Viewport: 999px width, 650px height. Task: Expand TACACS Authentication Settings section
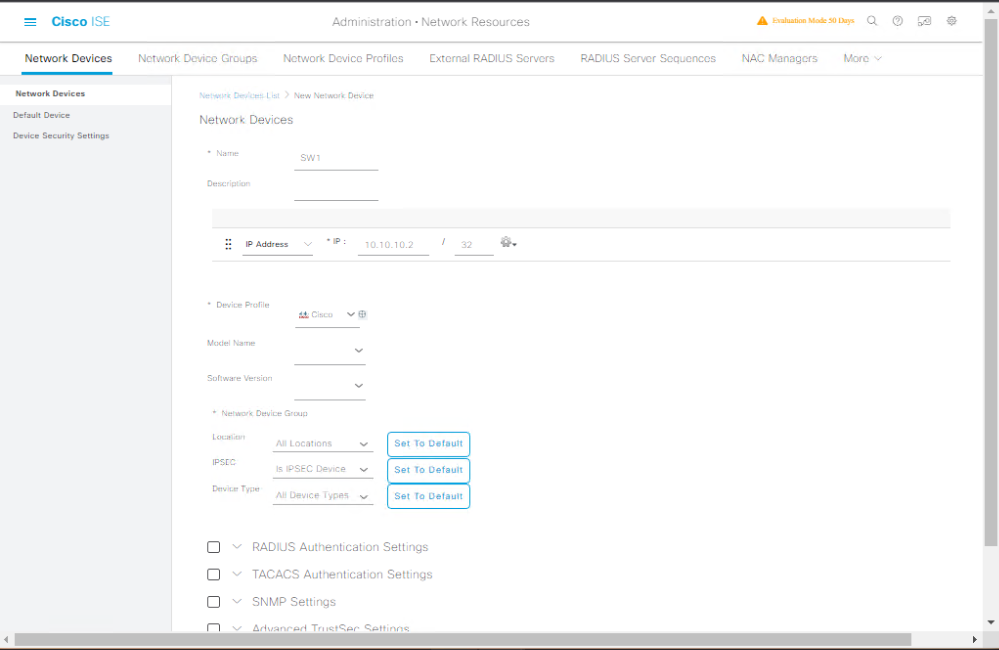[x=237, y=574]
